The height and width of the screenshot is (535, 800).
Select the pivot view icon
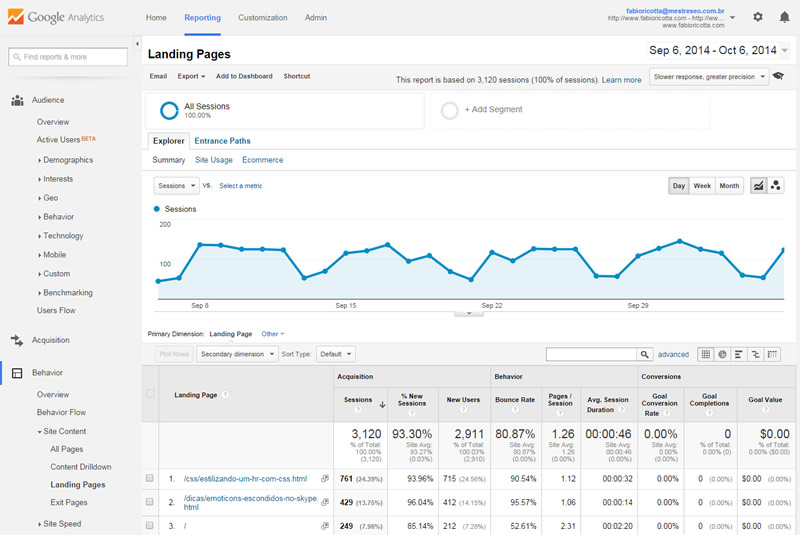point(772,354)
